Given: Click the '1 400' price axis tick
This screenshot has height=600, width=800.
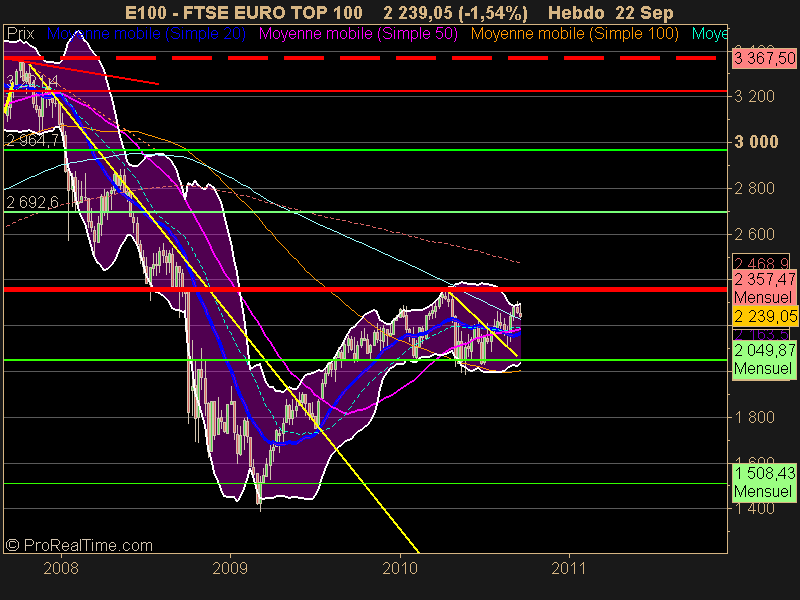Looking at the screenshot, I should tap(754, 508).
